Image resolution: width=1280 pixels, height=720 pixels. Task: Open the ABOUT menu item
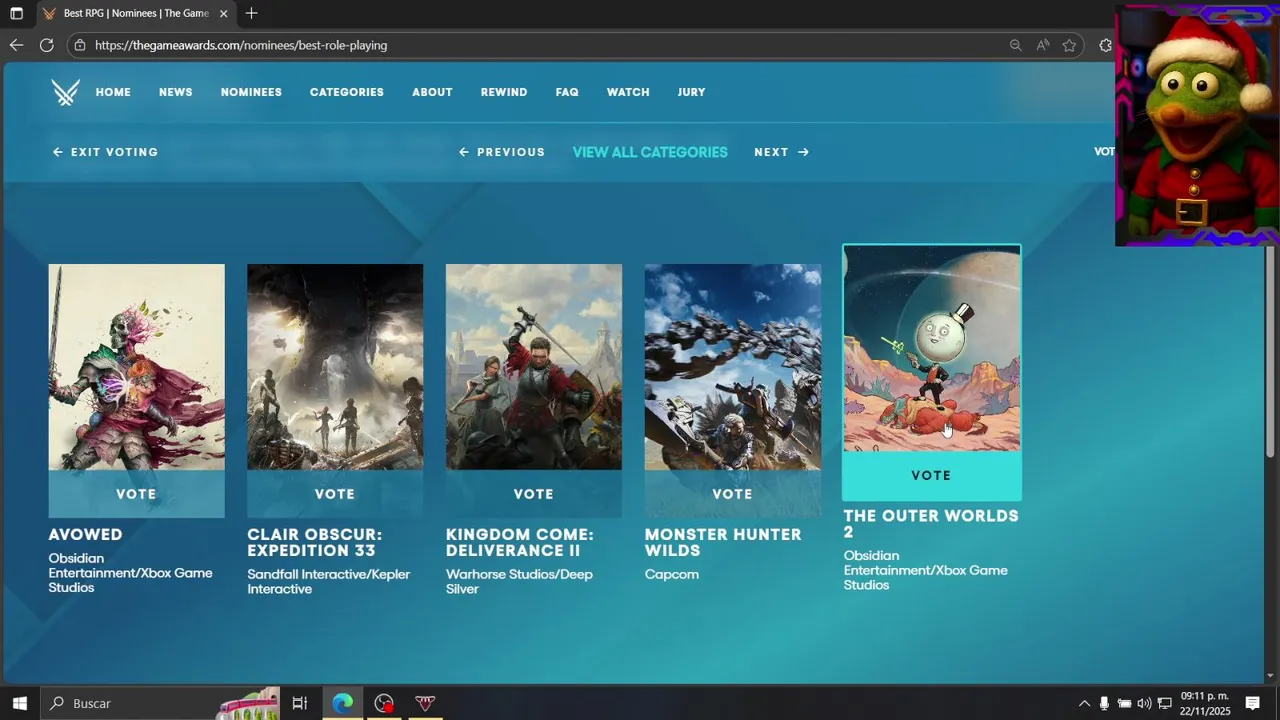point(432,92)
